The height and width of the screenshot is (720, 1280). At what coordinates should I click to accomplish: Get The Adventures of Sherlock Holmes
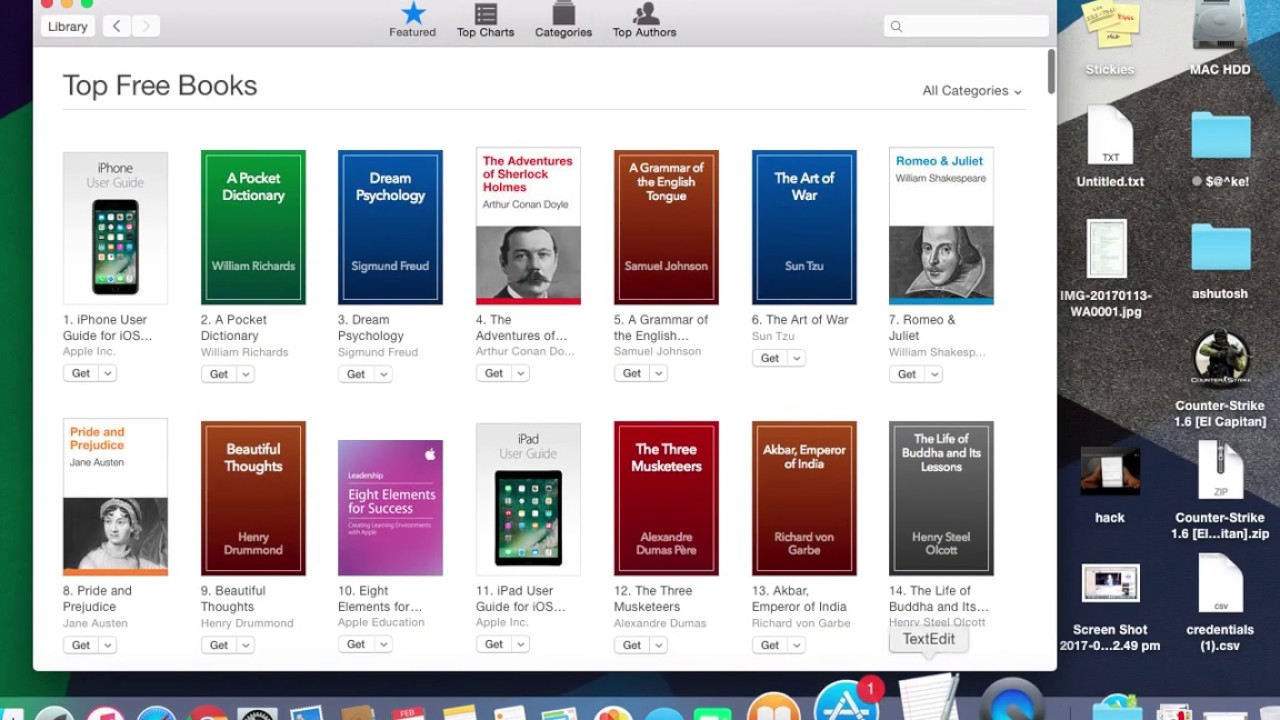pyautogui.click(x=494, y=373)
